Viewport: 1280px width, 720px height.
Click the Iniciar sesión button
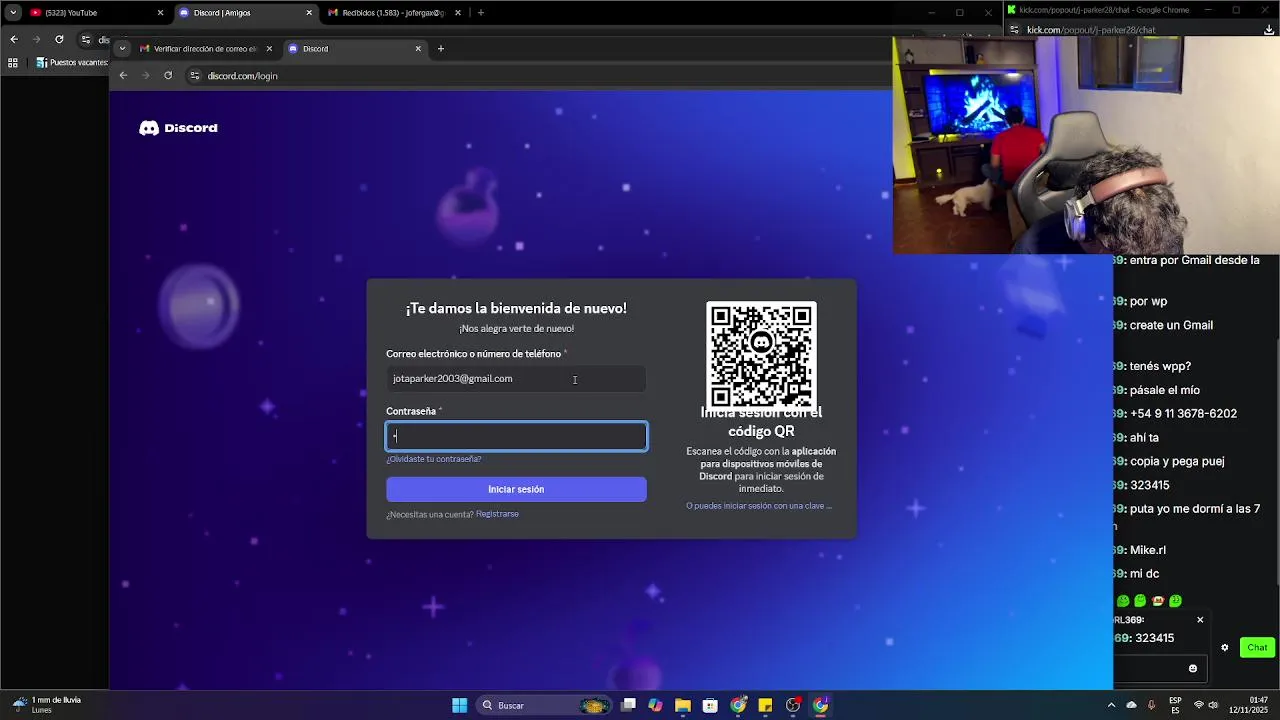point(516,489)
